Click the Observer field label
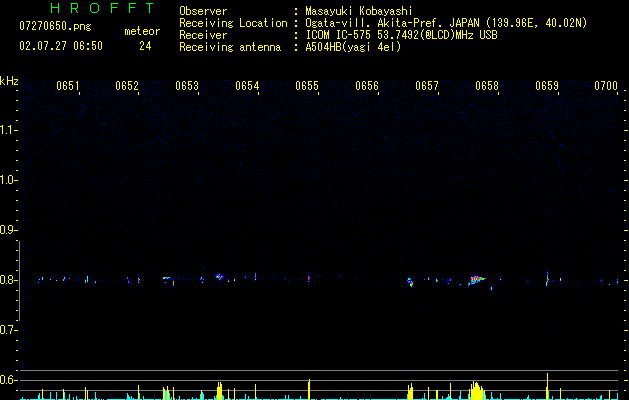The height and width of the screenshot is (400, 629). point(203,11)
